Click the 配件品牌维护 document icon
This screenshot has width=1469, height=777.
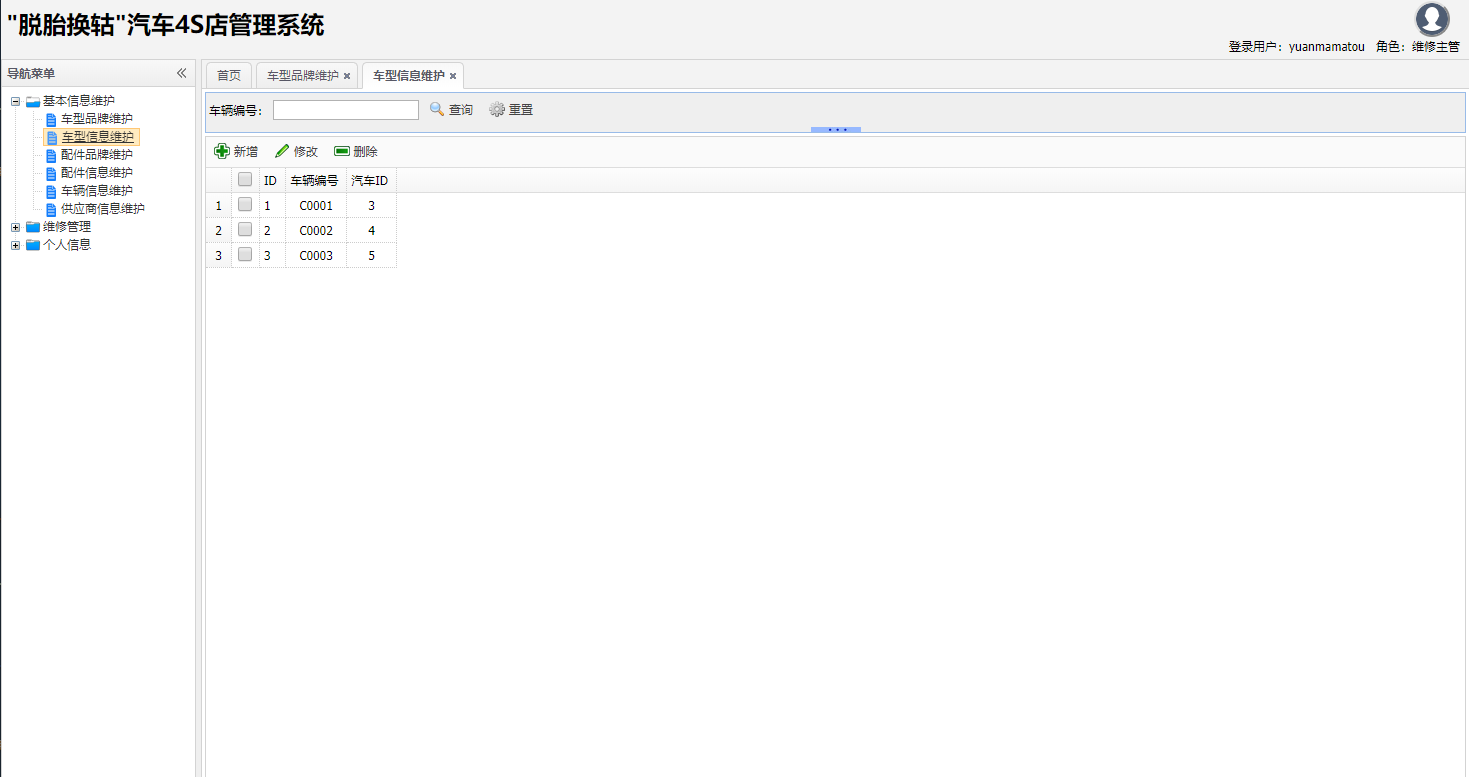51,156
